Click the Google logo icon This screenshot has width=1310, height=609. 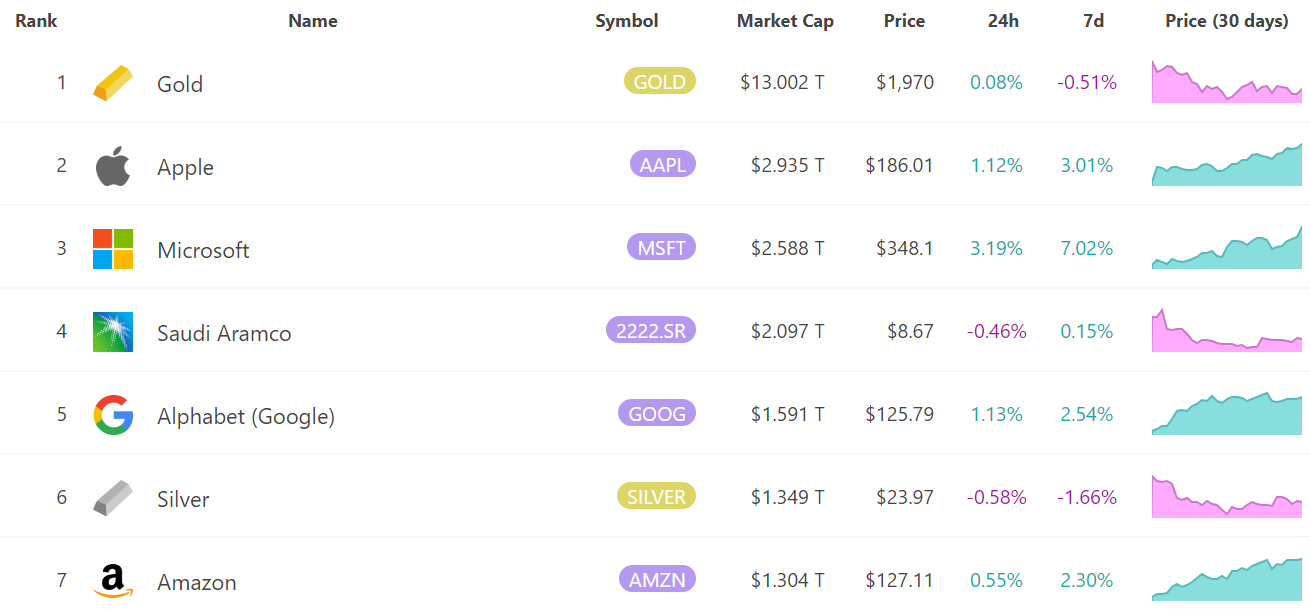113,415
